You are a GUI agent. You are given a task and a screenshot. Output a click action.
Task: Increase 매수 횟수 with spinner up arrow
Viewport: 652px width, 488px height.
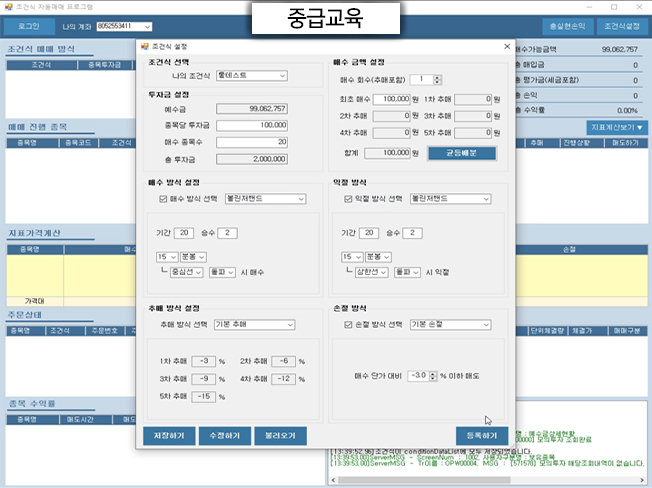pyautogui.click(x=437, y=77)
